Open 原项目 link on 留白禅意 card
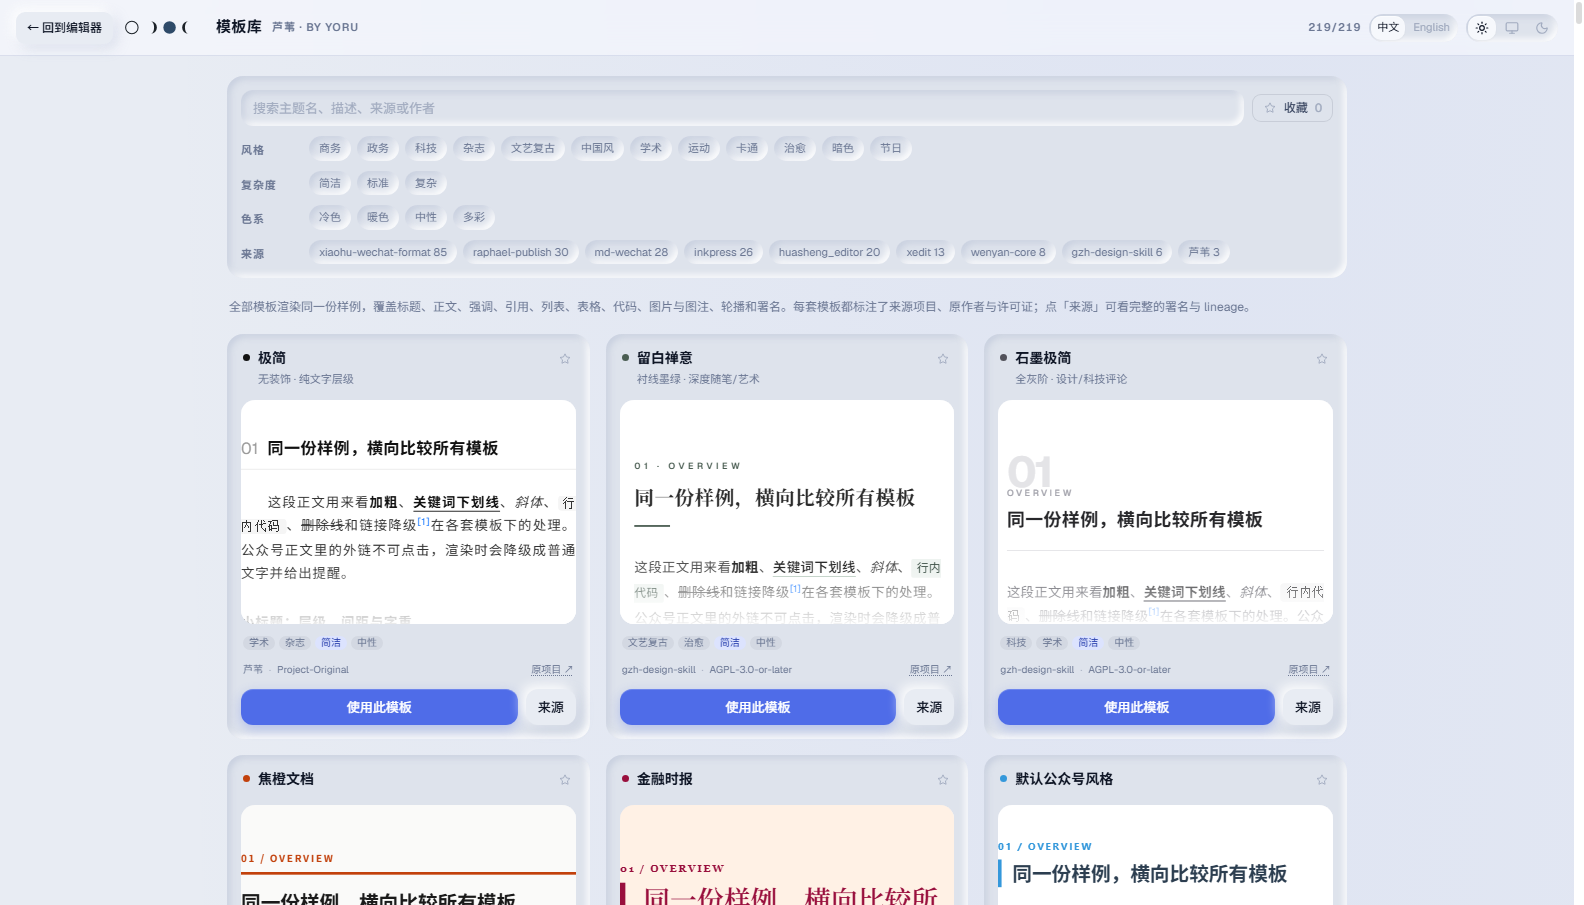 coord(930,670)
